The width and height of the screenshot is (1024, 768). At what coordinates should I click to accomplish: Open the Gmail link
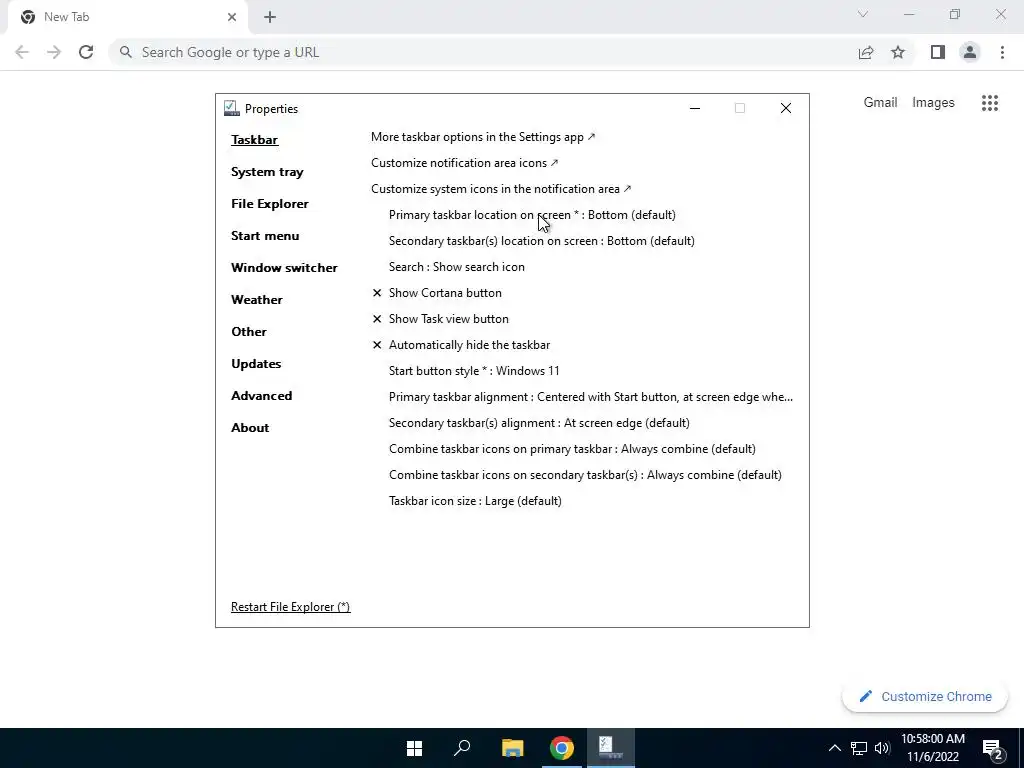tap(880, 103)
